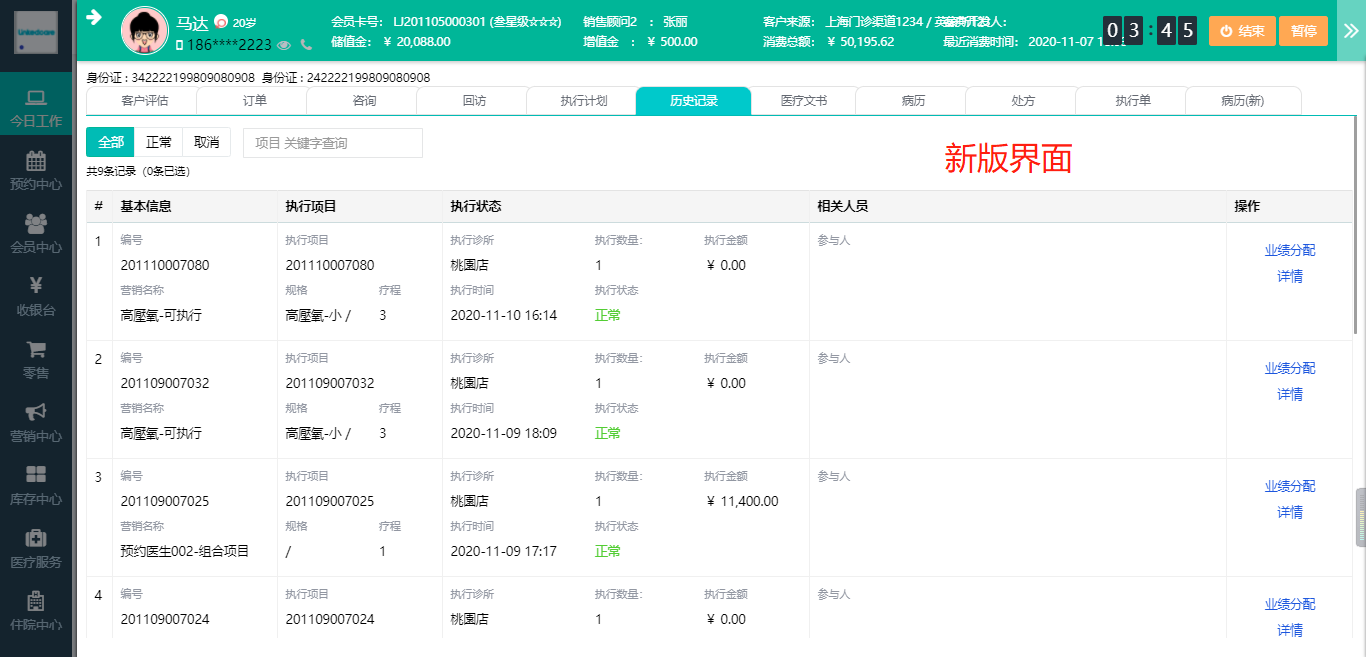Open 详情 for record 201109007032
Viewport: 1366px width, 657px height.
tap(1290, 394)
